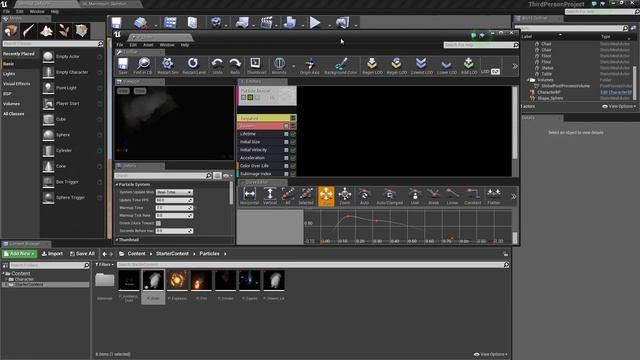
Task: Open Cascade Window menu
Action: click(x=167, y=45)
